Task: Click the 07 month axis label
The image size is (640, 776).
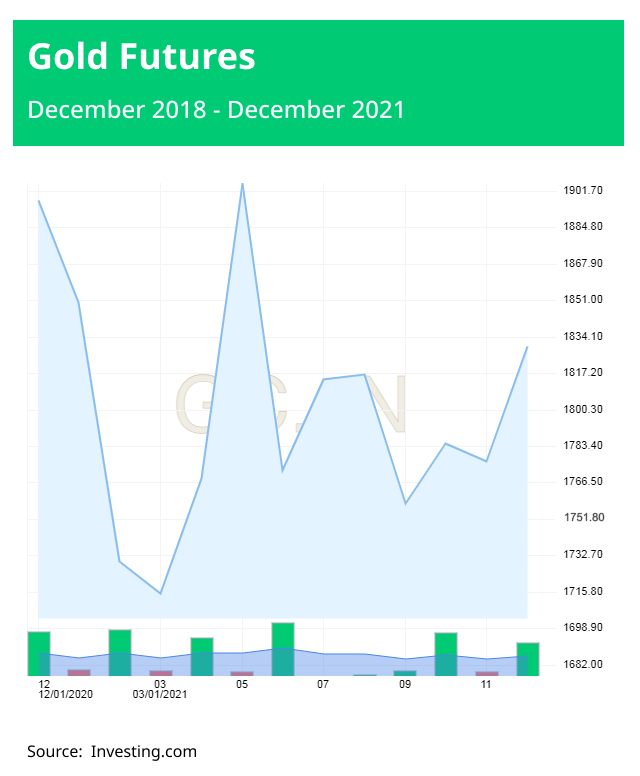Action: [x=323, y=685]
